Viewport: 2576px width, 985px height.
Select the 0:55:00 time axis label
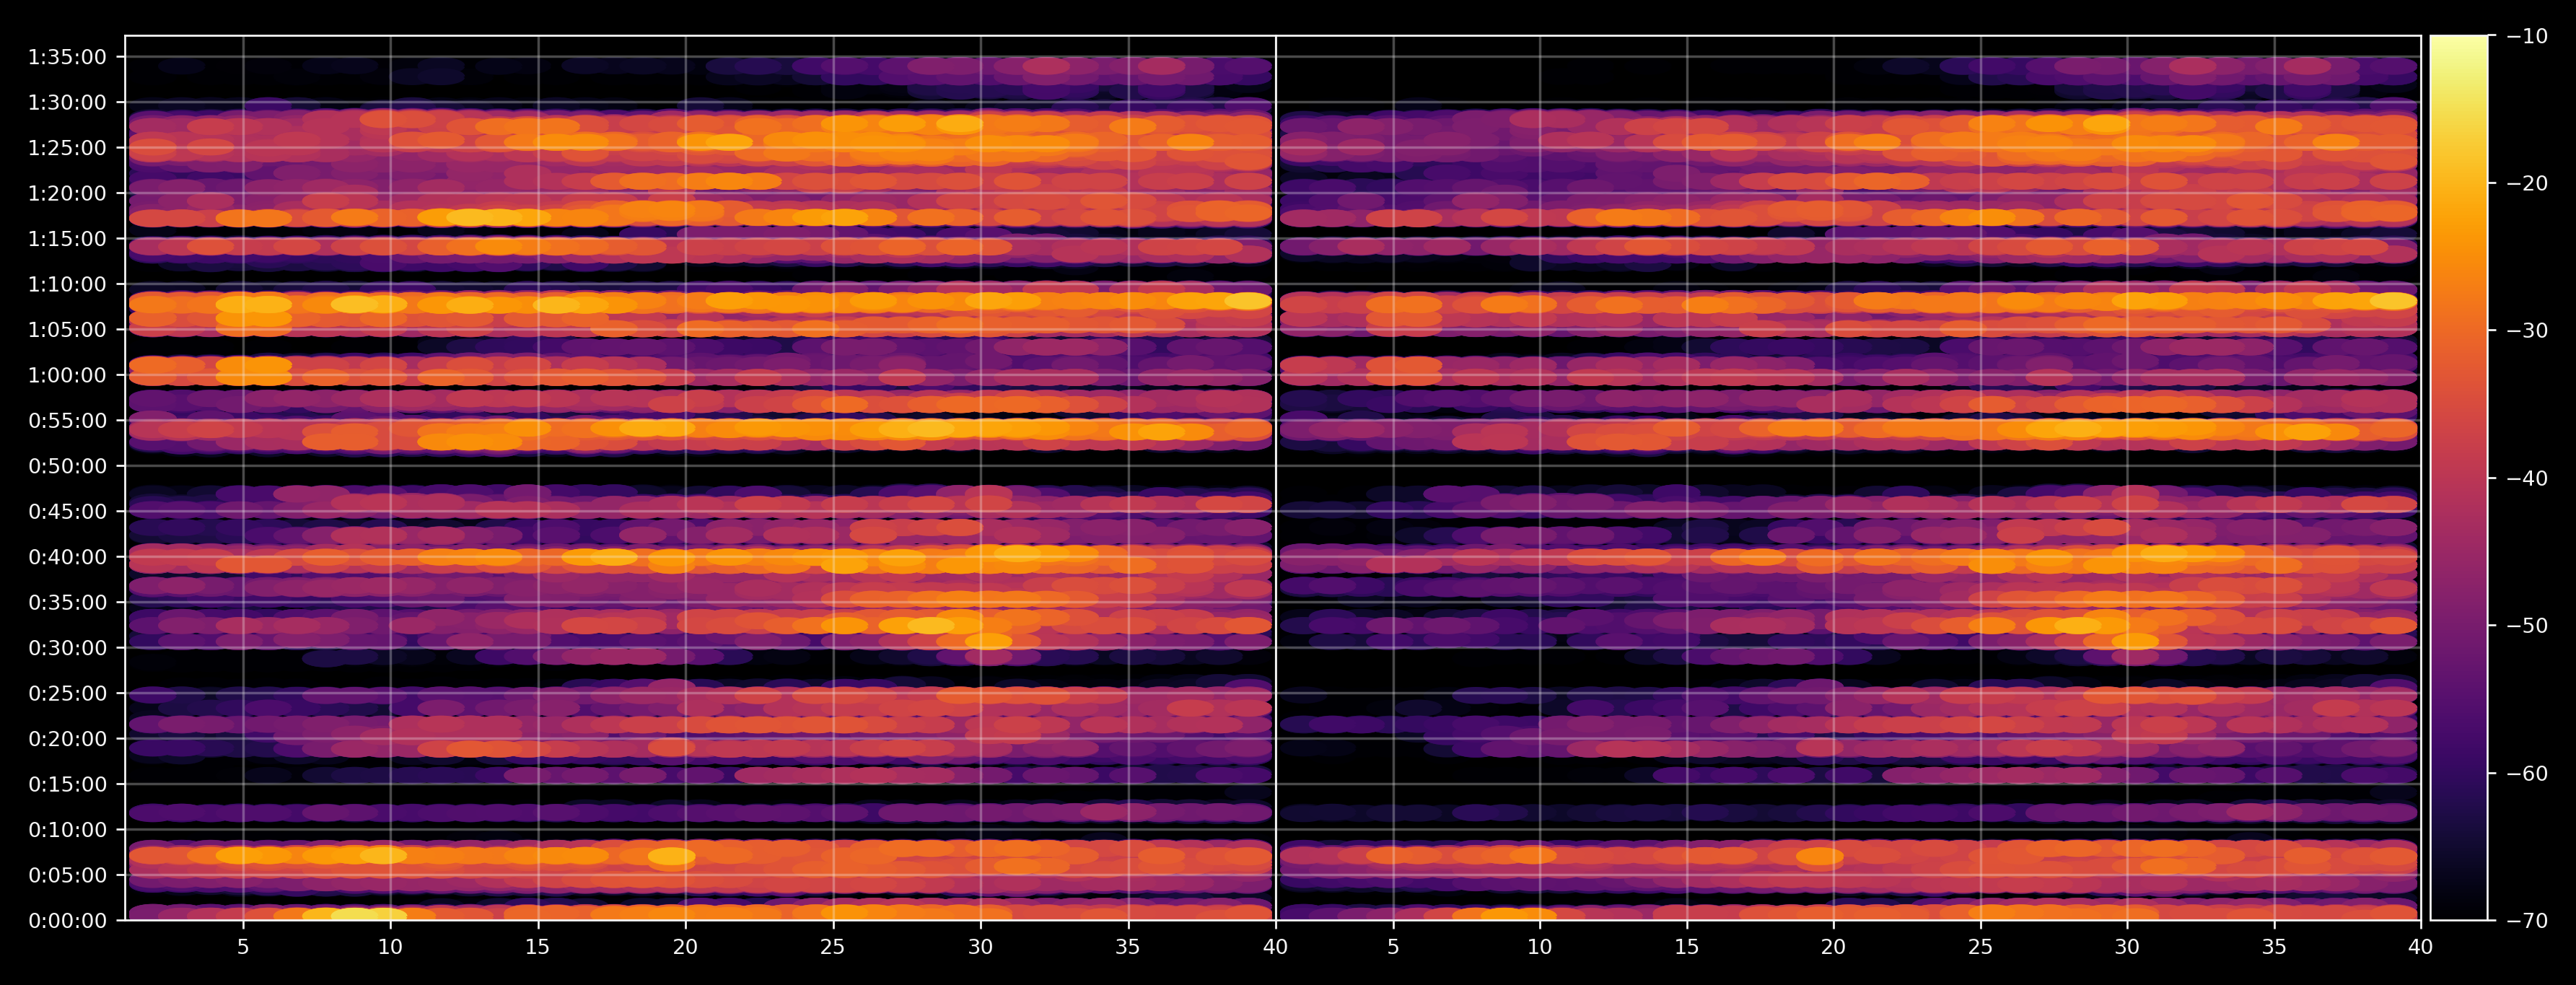[x=67, y=421]
